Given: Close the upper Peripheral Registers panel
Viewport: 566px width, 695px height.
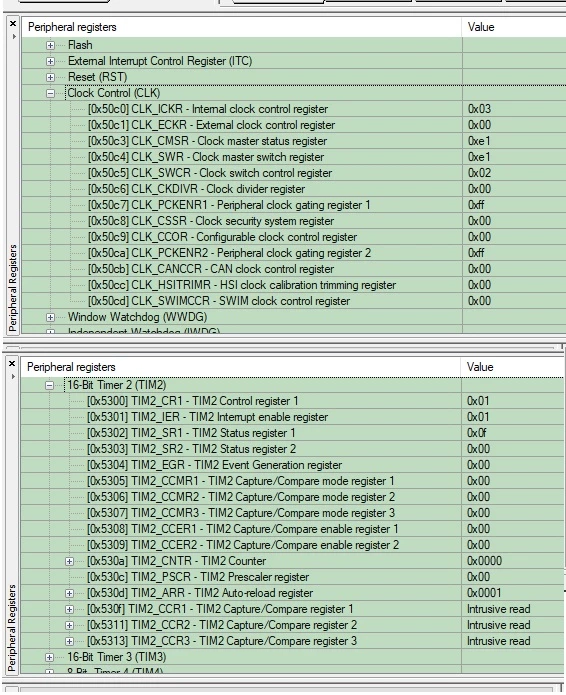Looking at the screenshot, I should tap(13, 23).
